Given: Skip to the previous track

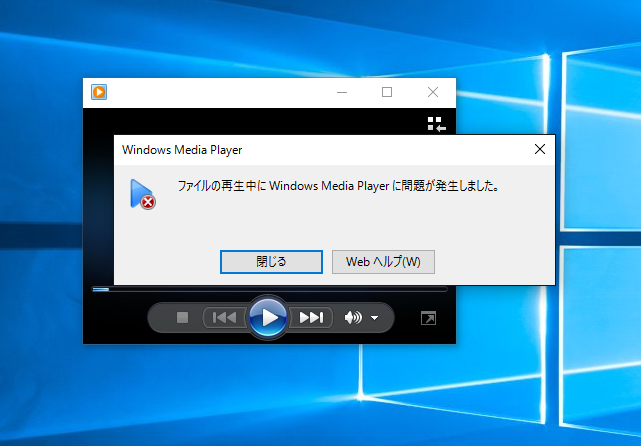Looking at the screenshot, I should point(224,318).
